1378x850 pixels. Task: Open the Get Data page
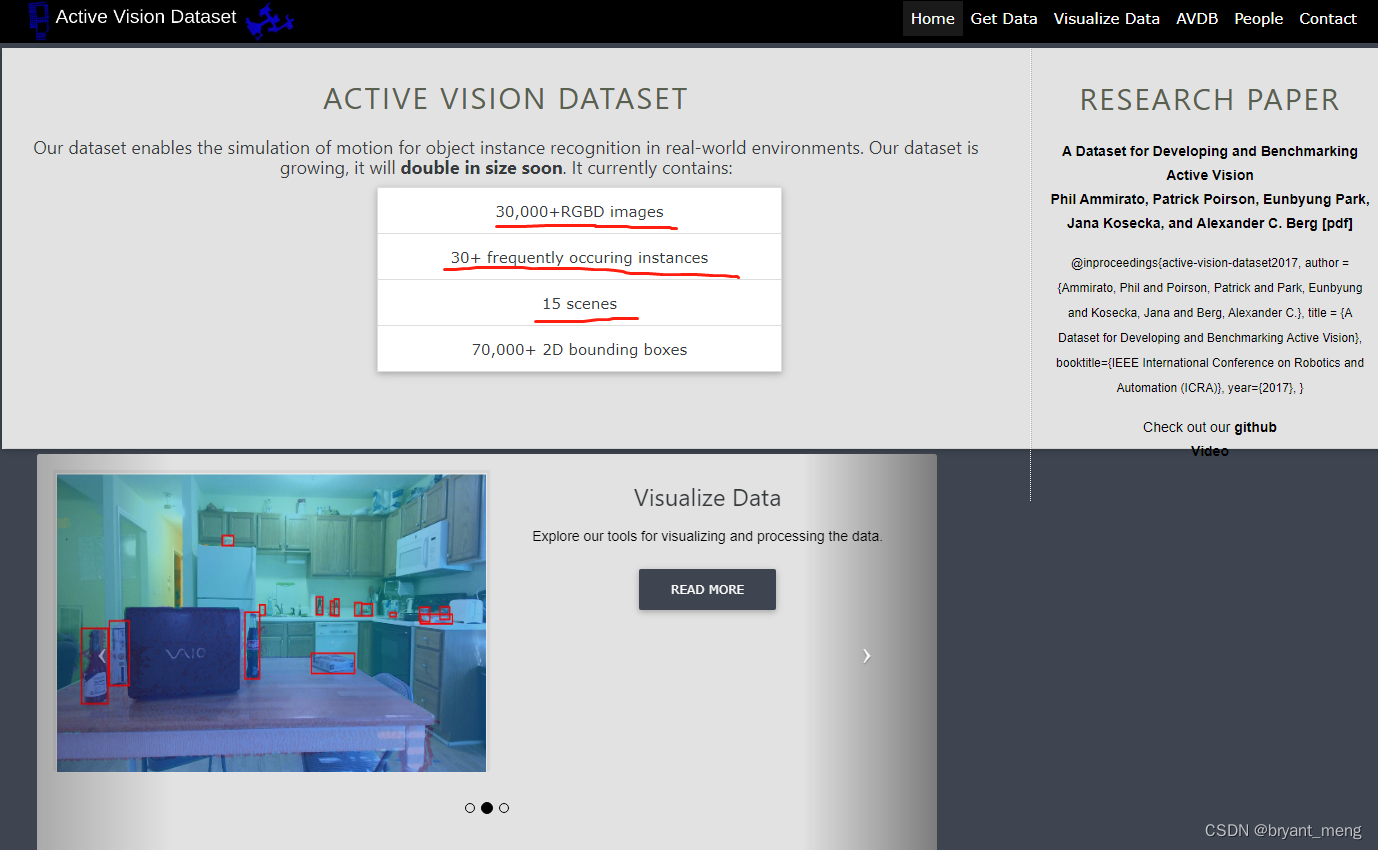tap(1004, 18)
